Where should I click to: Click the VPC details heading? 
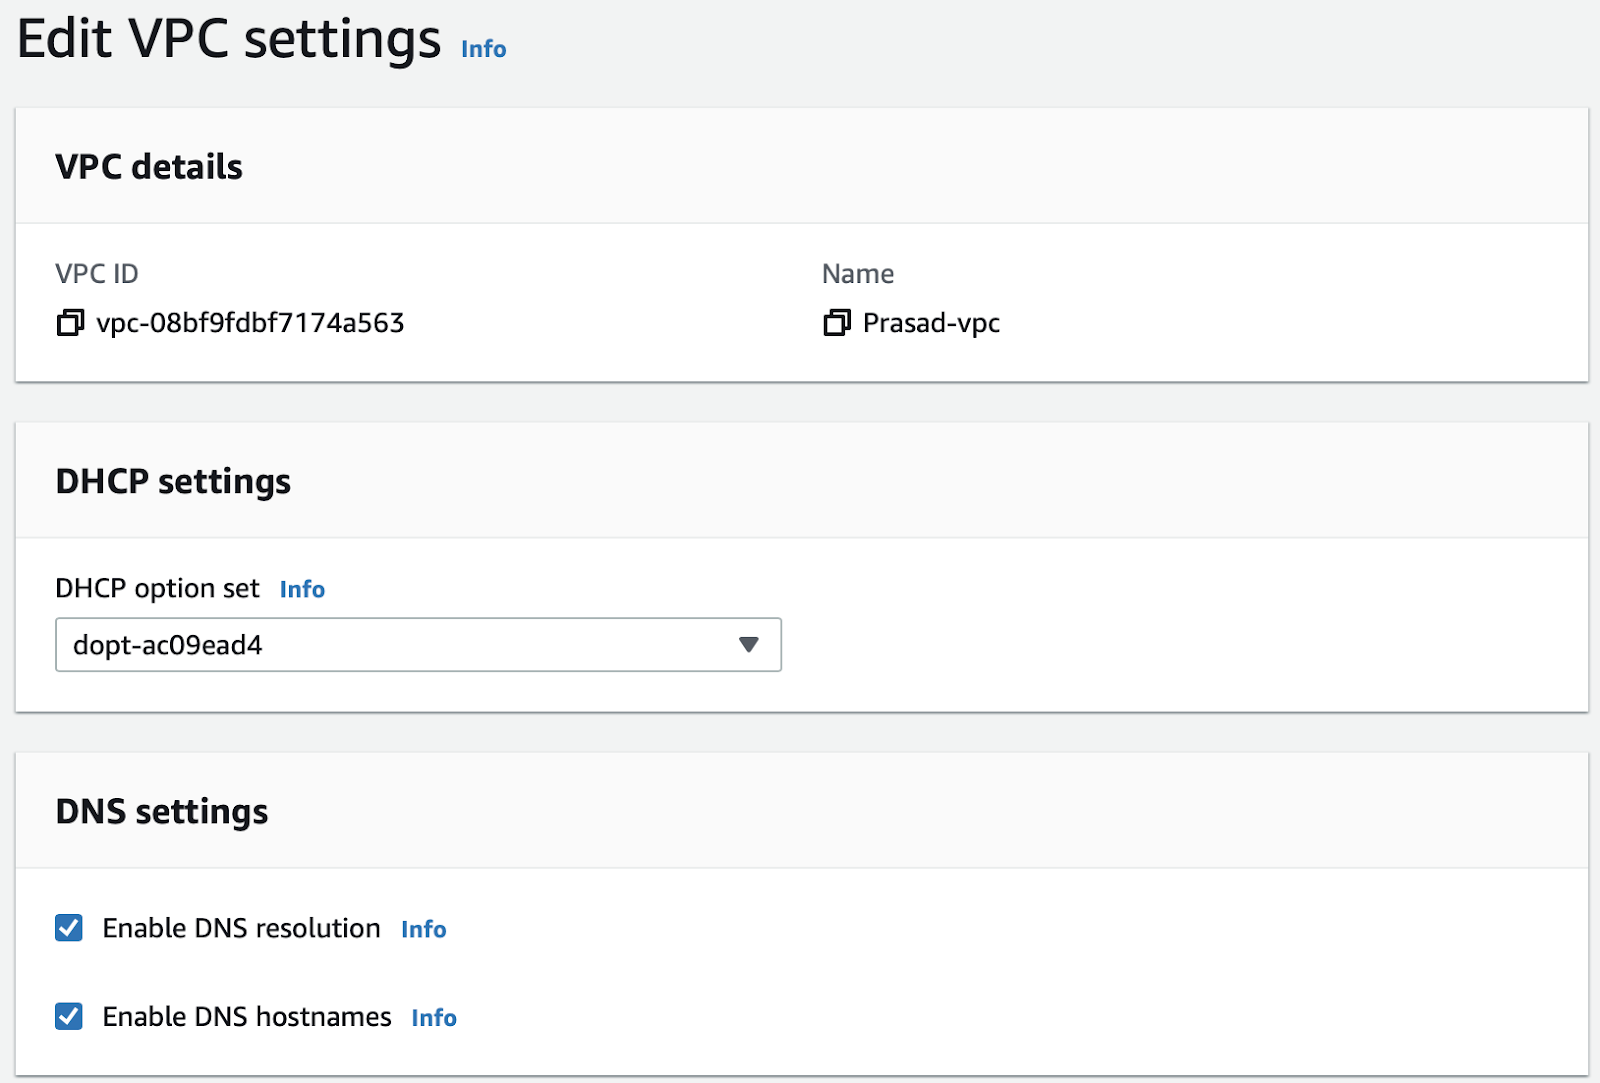coord(149,166)
